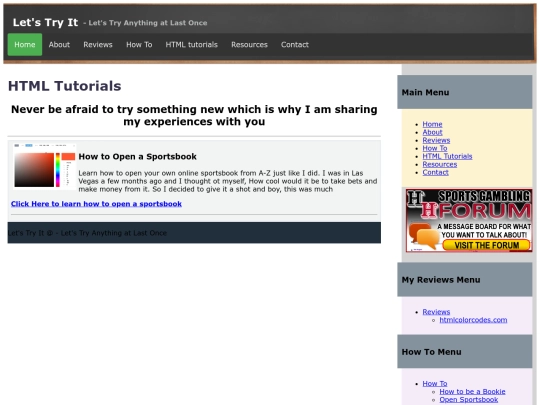The image size is (540, 405).
Task: Click the Let's Try It site title
Action: point(45,22)
